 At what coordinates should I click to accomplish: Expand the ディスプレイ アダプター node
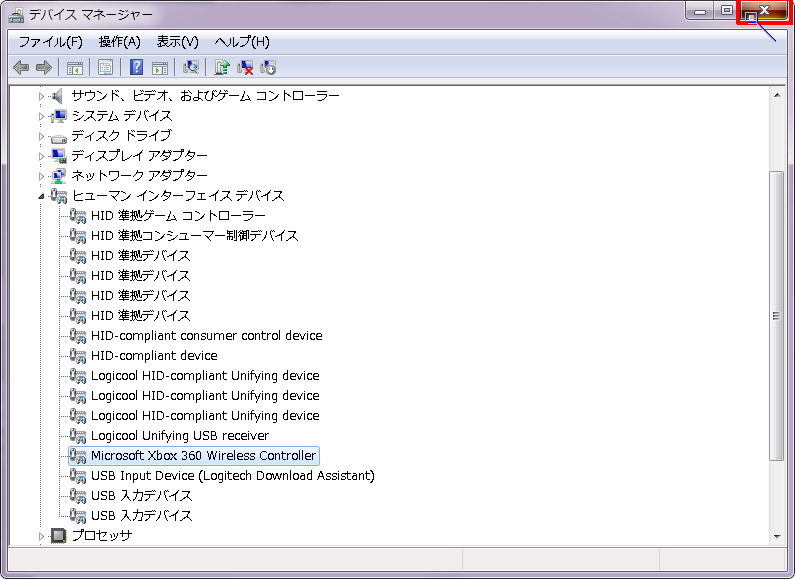pos(41,156)
